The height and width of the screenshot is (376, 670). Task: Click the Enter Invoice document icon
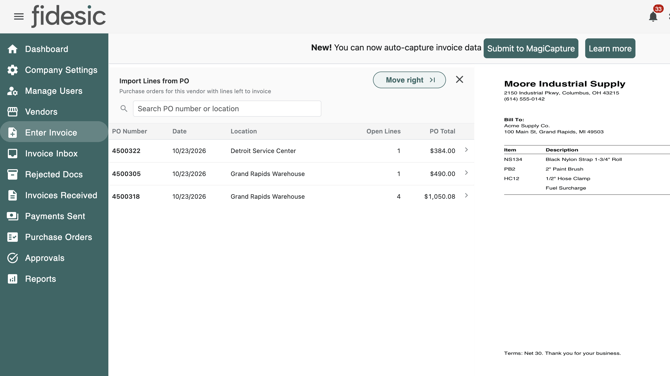point(12,133)
